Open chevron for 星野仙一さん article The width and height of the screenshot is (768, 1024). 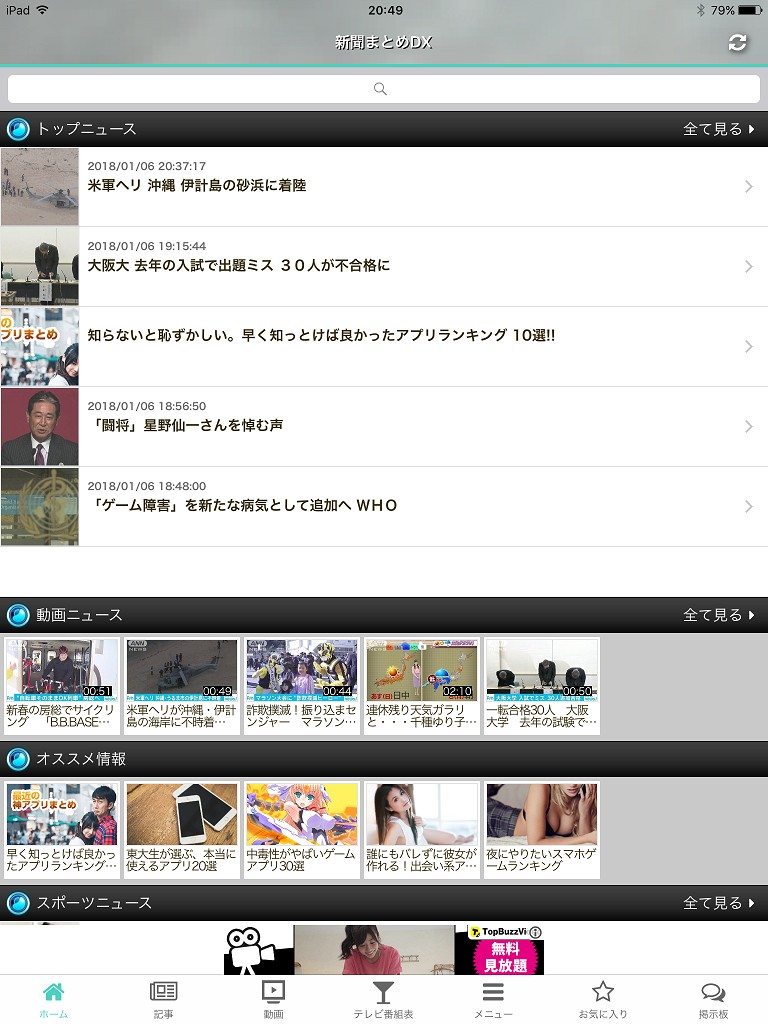(x=748, y=427)
